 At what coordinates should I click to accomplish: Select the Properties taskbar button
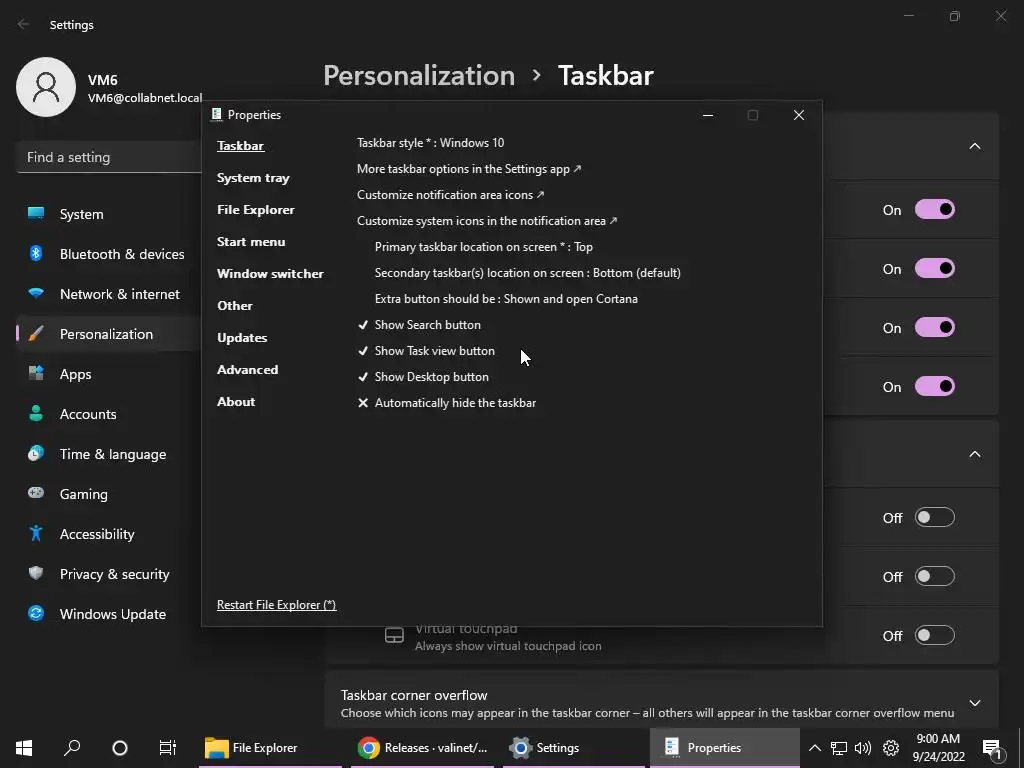pos(725,748)
